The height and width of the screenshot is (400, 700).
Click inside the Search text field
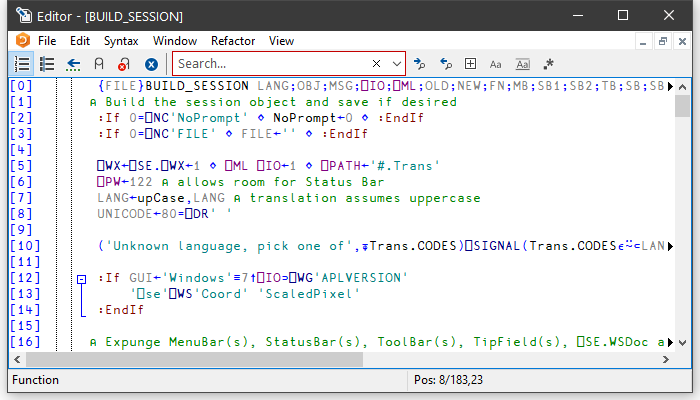(x=270, y=64)
